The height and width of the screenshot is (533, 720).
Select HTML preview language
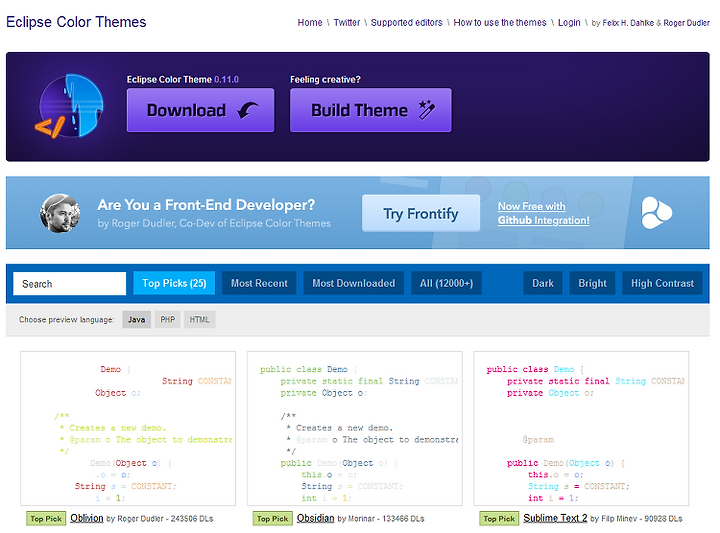pyautogui.click(x=199, y=320)
